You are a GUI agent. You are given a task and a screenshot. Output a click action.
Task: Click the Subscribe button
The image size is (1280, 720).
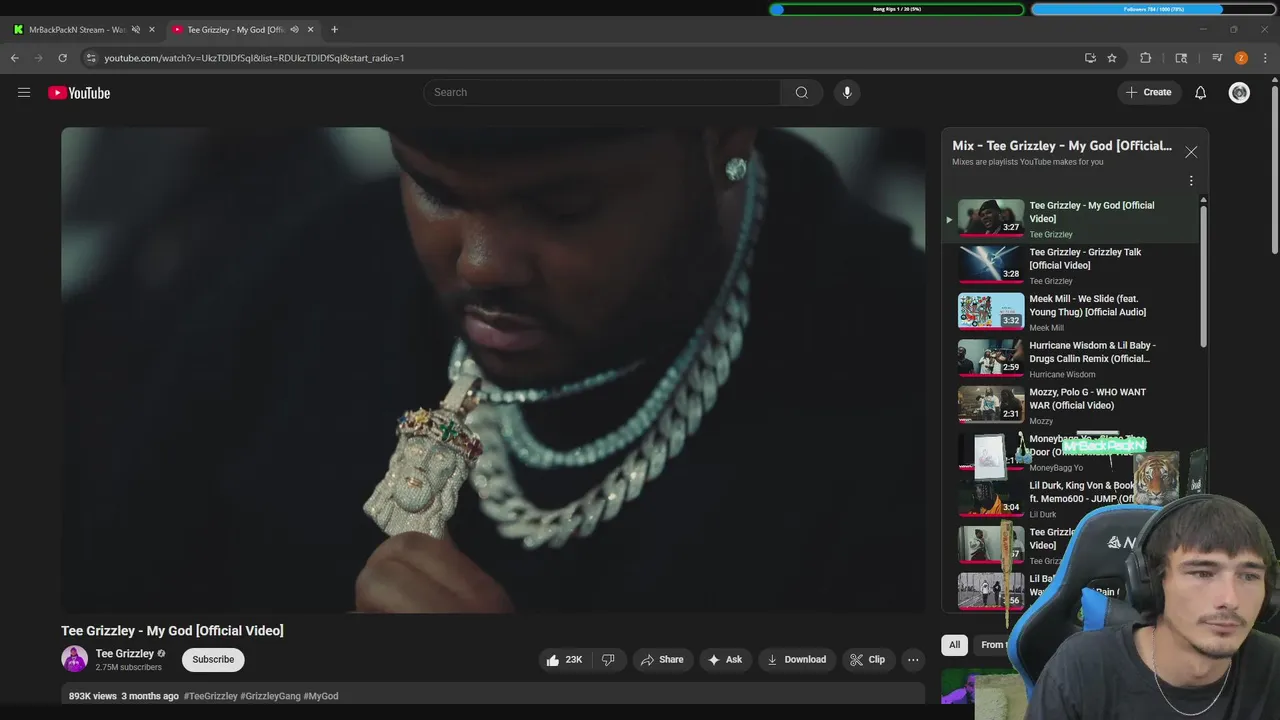(x=213, y=659)
